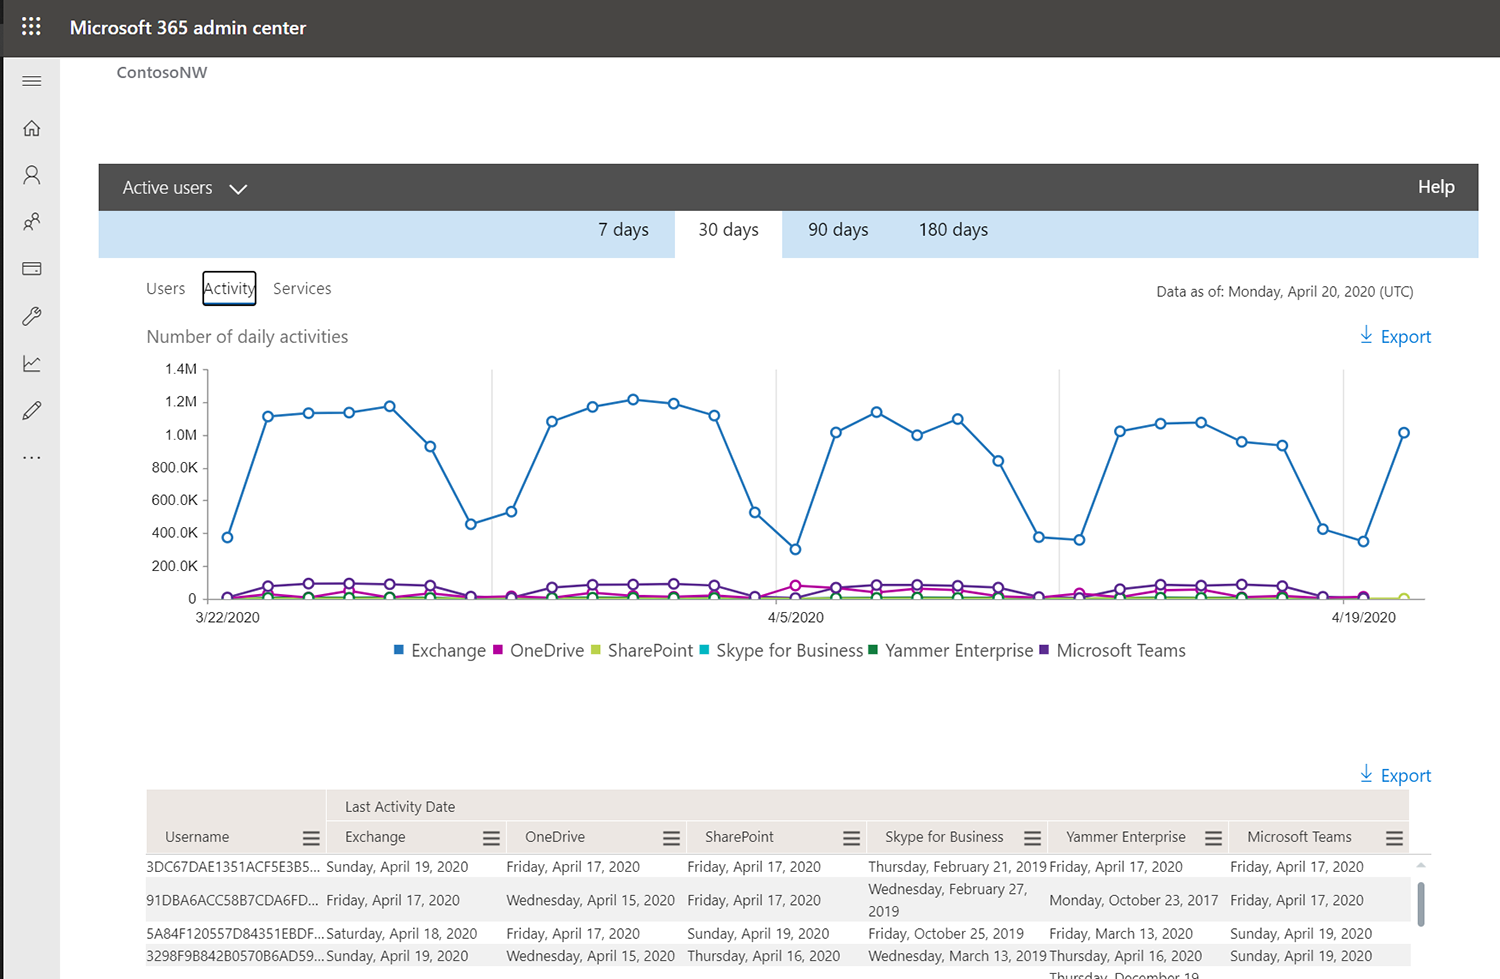
Task: Select the 90 days period
Action: click(838, 230)
